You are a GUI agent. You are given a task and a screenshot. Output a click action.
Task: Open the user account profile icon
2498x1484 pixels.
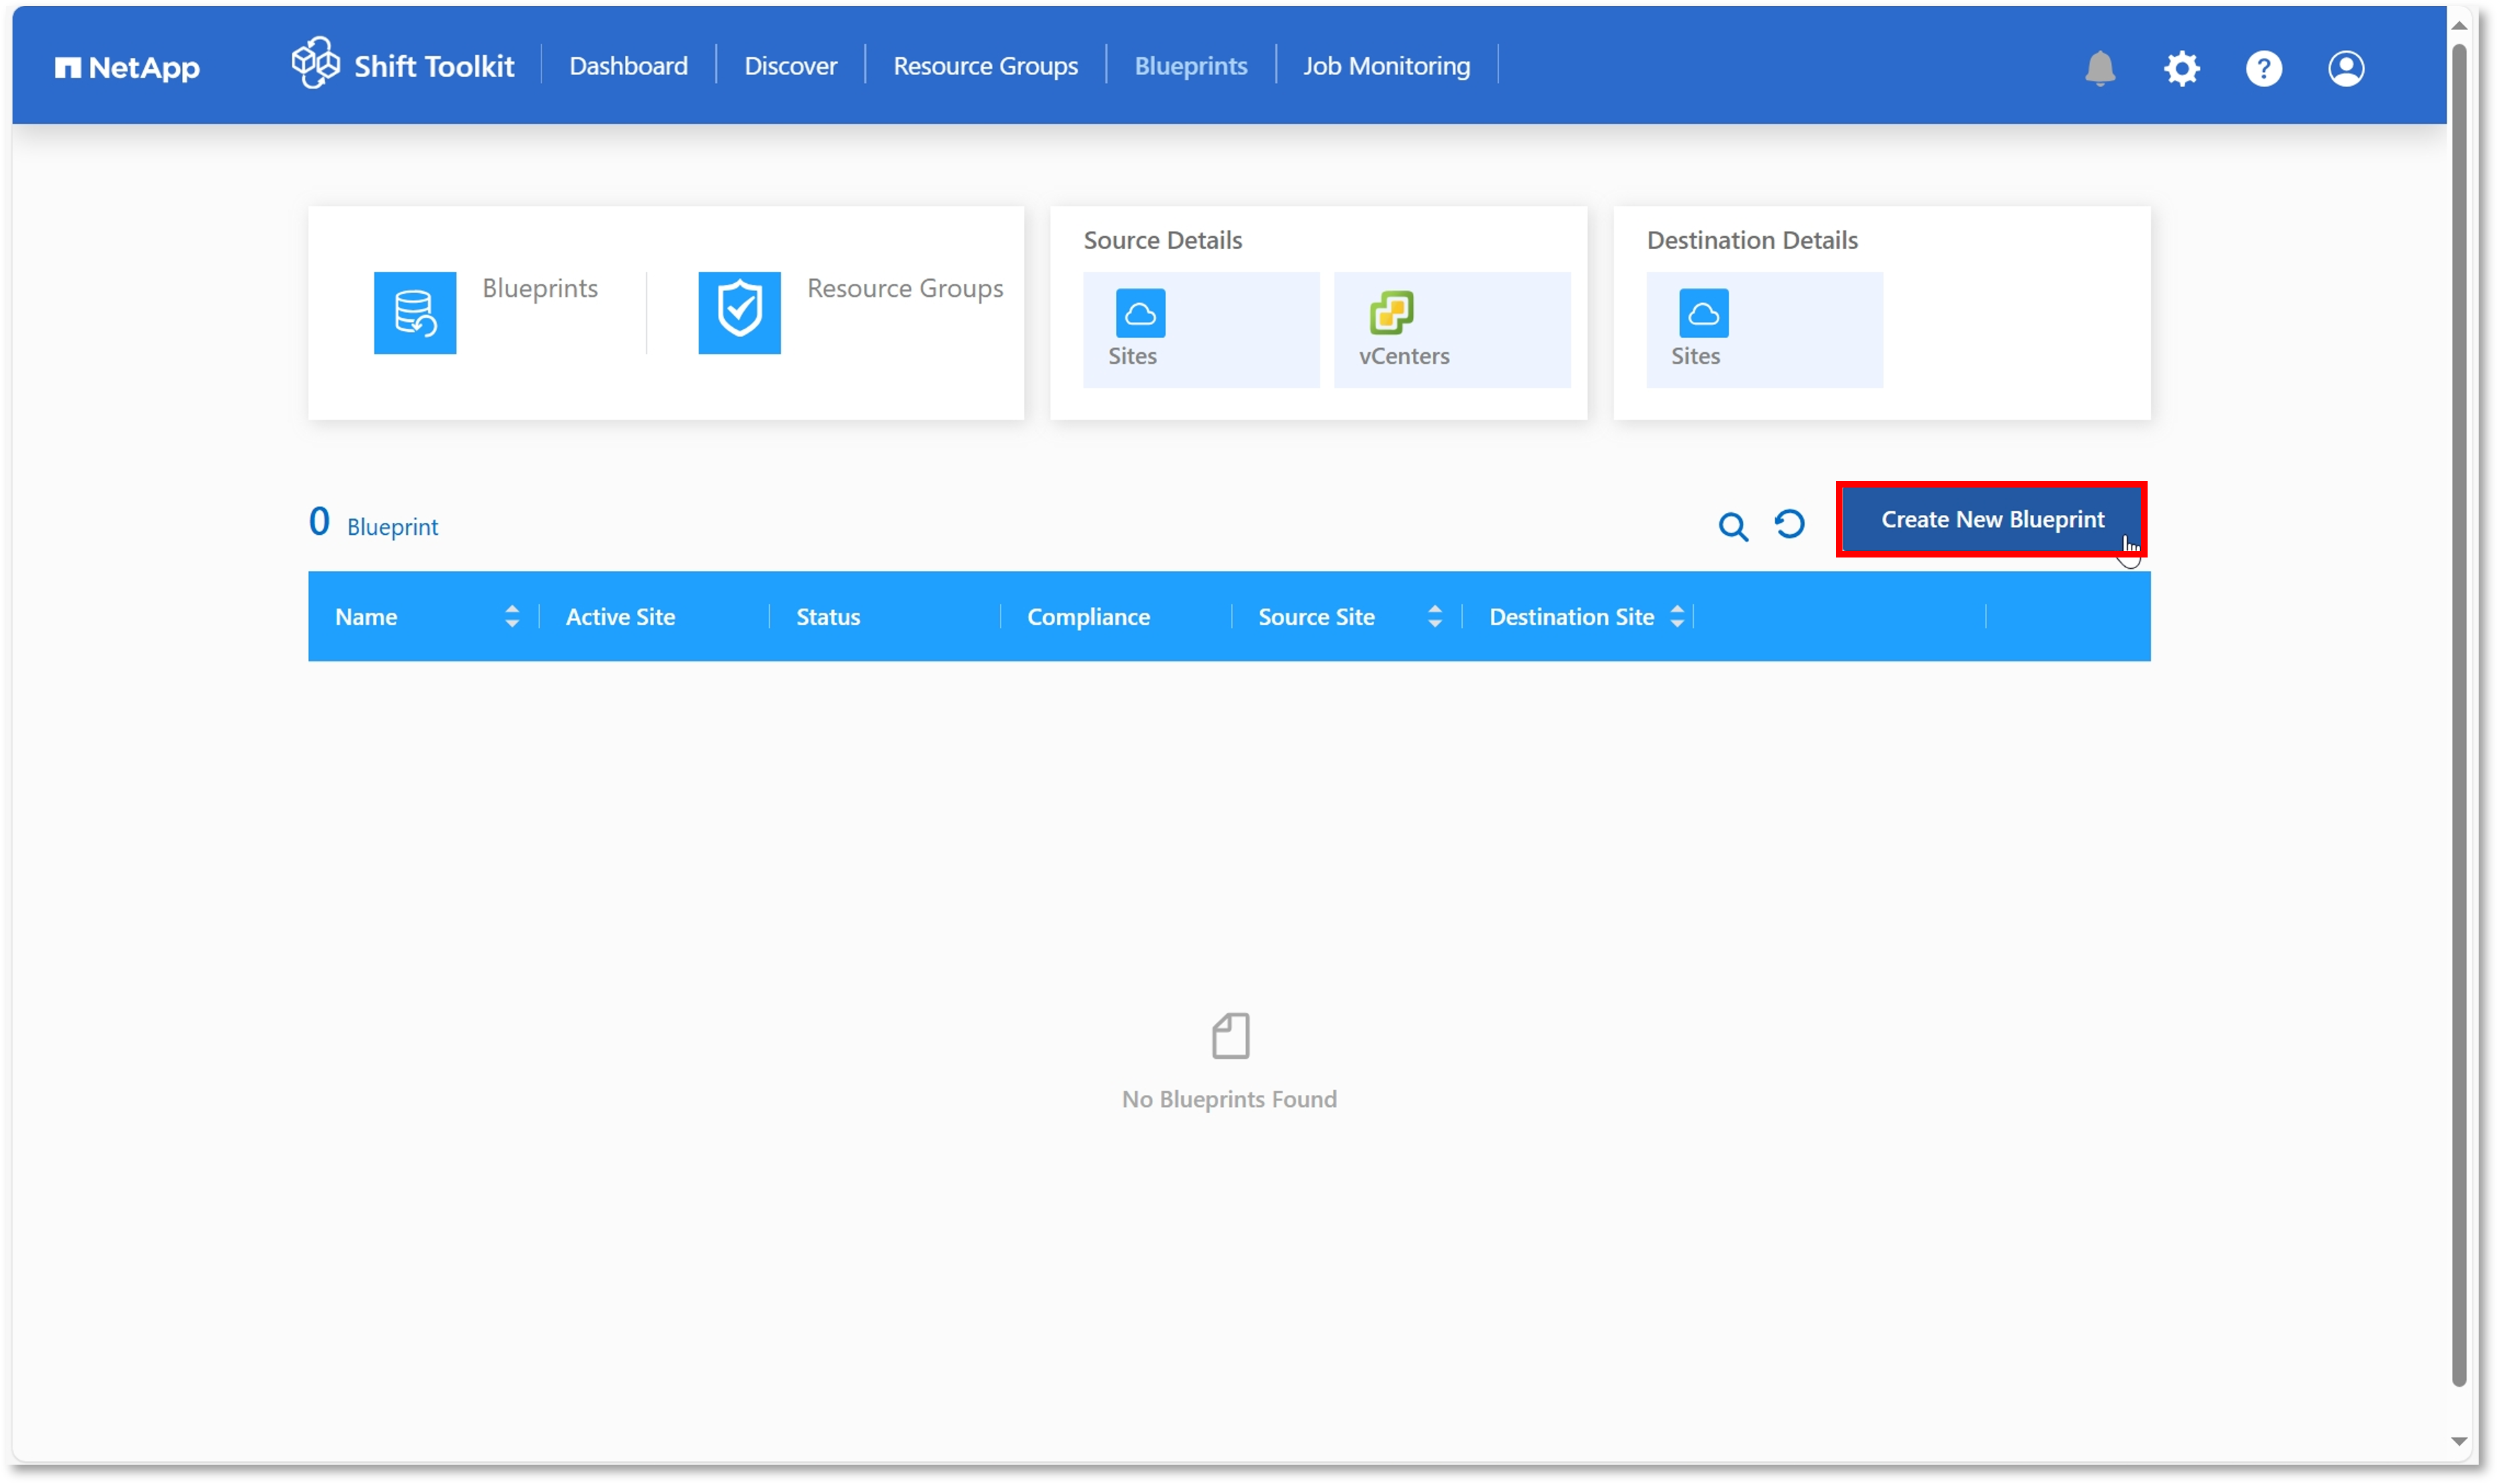pos(2345,68)
